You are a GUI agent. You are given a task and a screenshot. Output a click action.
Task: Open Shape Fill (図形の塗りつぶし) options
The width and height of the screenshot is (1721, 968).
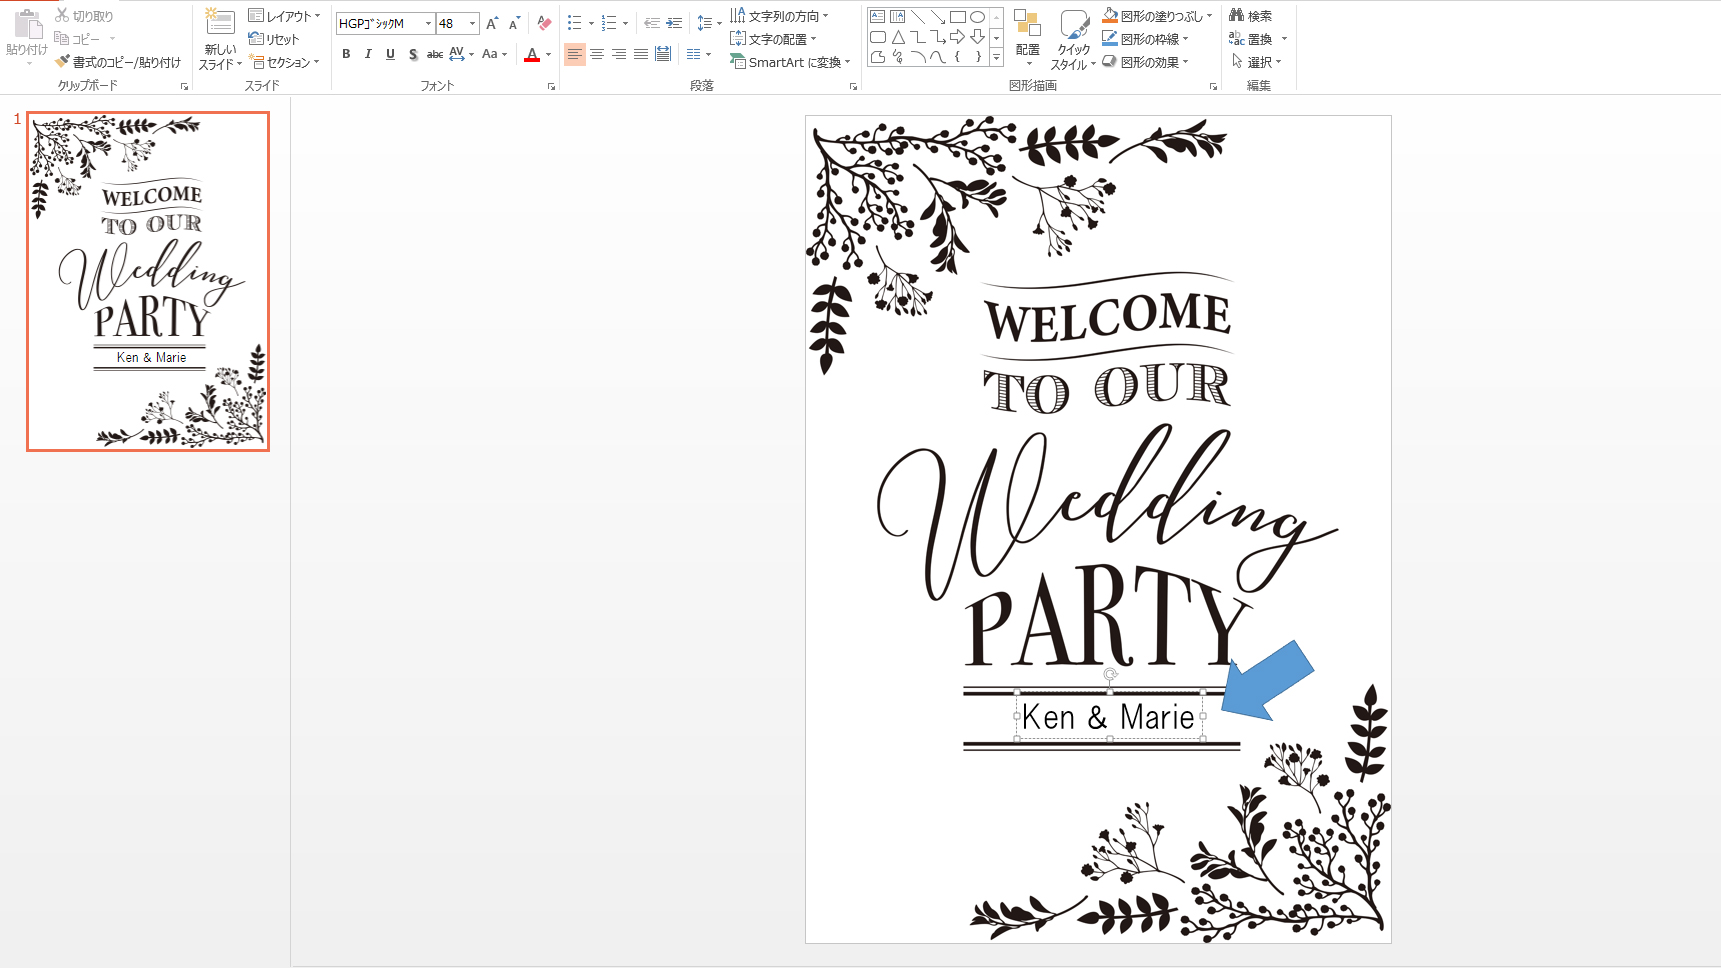pyautogui.click(x=1157, y=16)
